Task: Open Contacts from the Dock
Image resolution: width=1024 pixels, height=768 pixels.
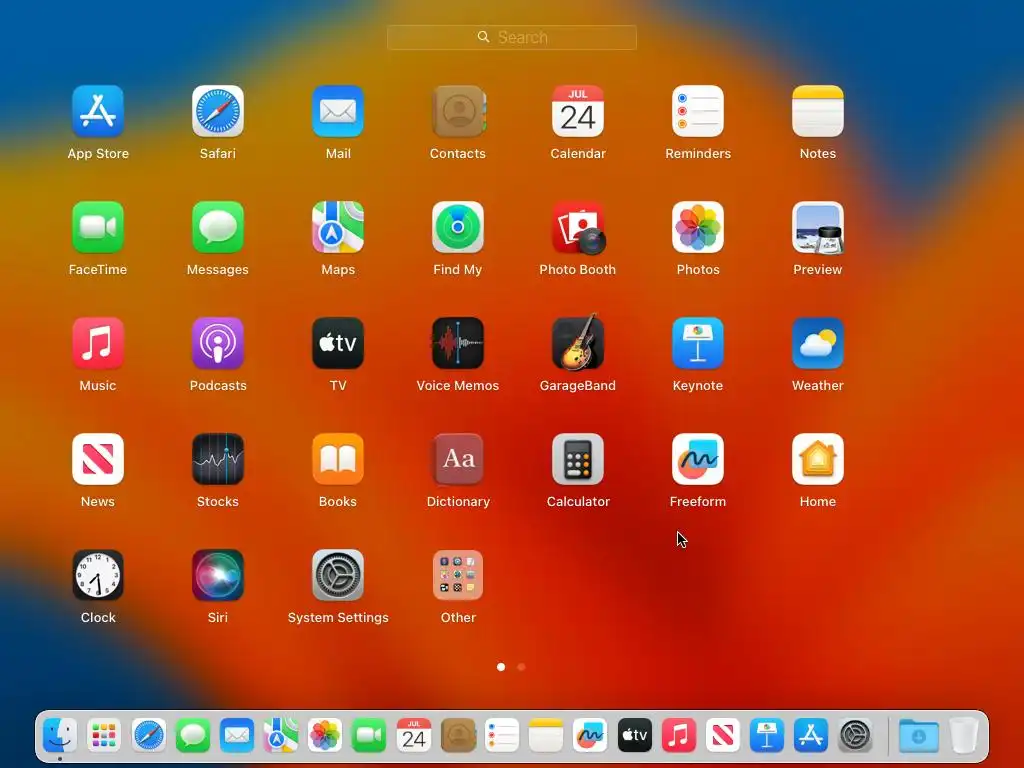Action: pyautogui.click(x=458, y=736)
